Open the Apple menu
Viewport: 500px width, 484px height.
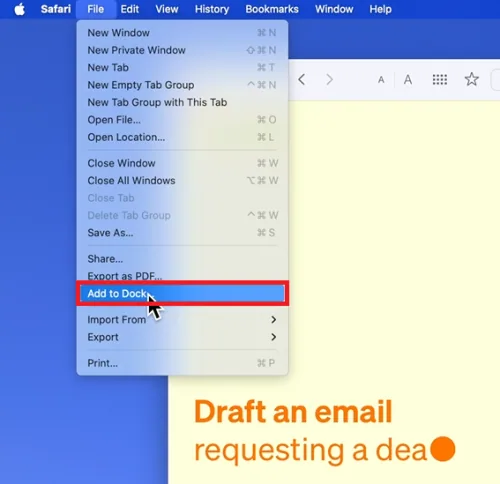pyautogui.click(x=20, y=9)
